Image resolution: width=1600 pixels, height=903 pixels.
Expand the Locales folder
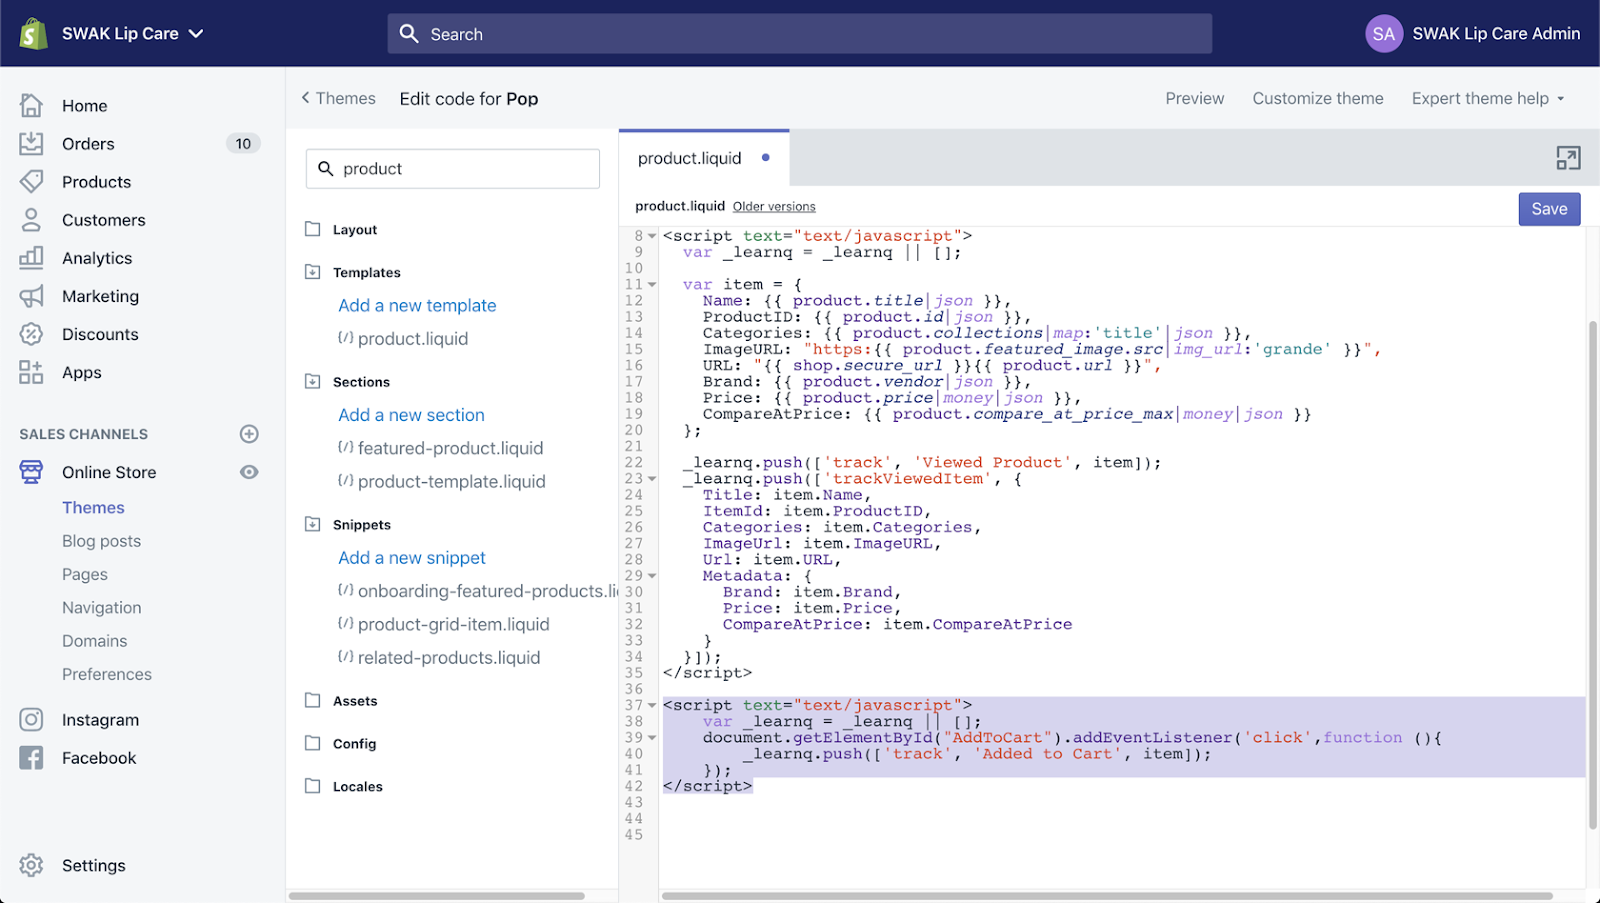click(x=313, y=786)
